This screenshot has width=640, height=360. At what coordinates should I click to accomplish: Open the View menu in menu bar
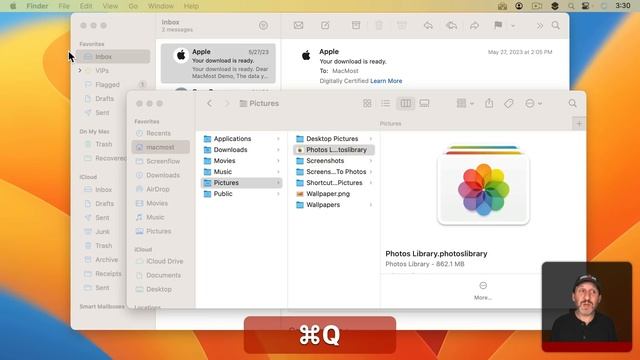110,6
